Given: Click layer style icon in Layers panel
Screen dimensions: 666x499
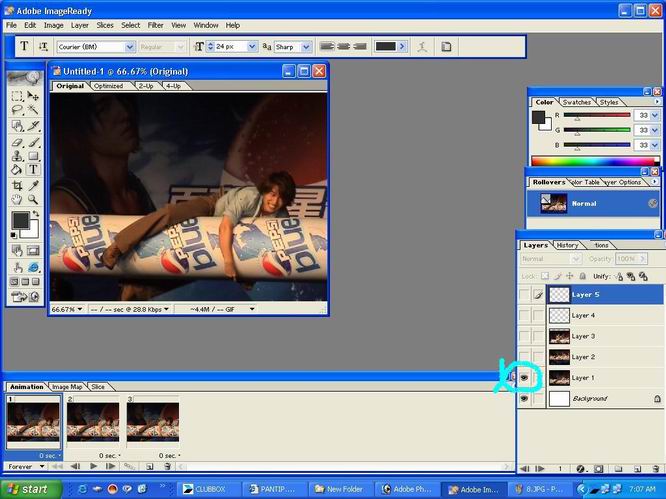Looking at the screenshot, I should coord(580,468).
